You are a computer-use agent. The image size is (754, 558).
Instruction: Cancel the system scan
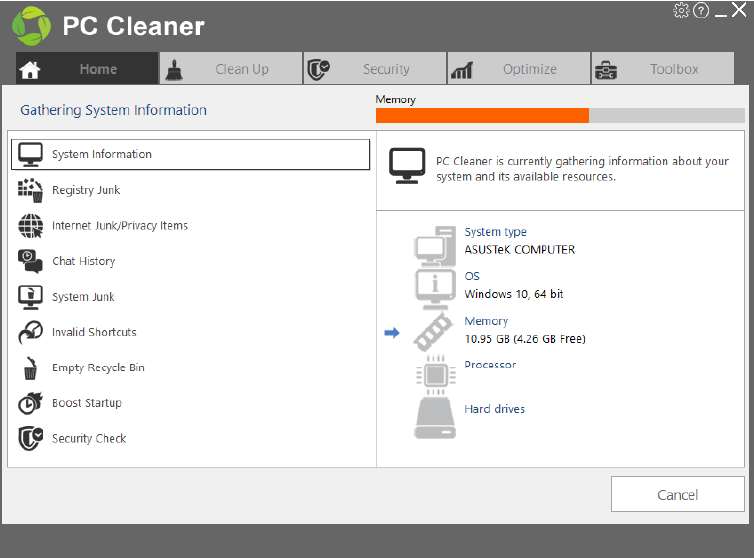point(678,495)
